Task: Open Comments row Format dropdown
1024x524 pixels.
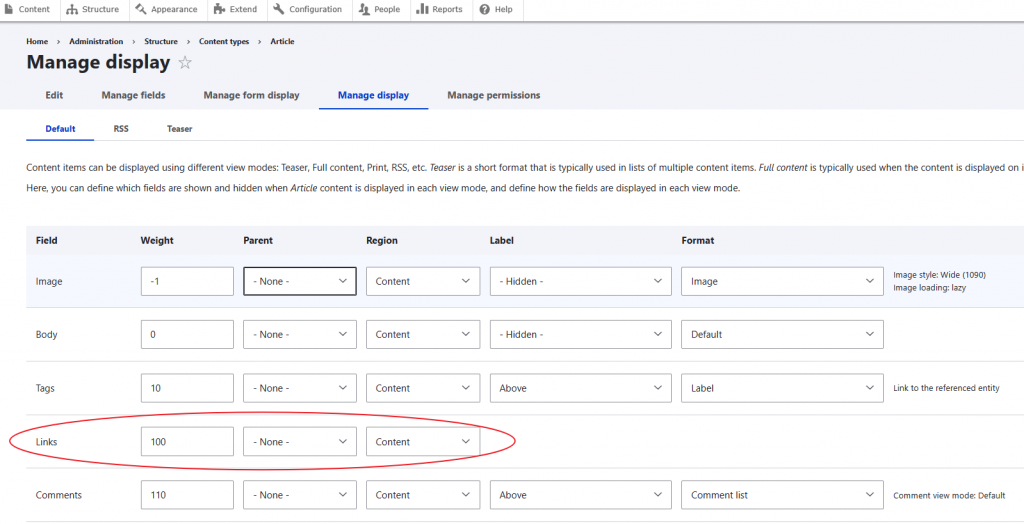Action: coord(782,495)
